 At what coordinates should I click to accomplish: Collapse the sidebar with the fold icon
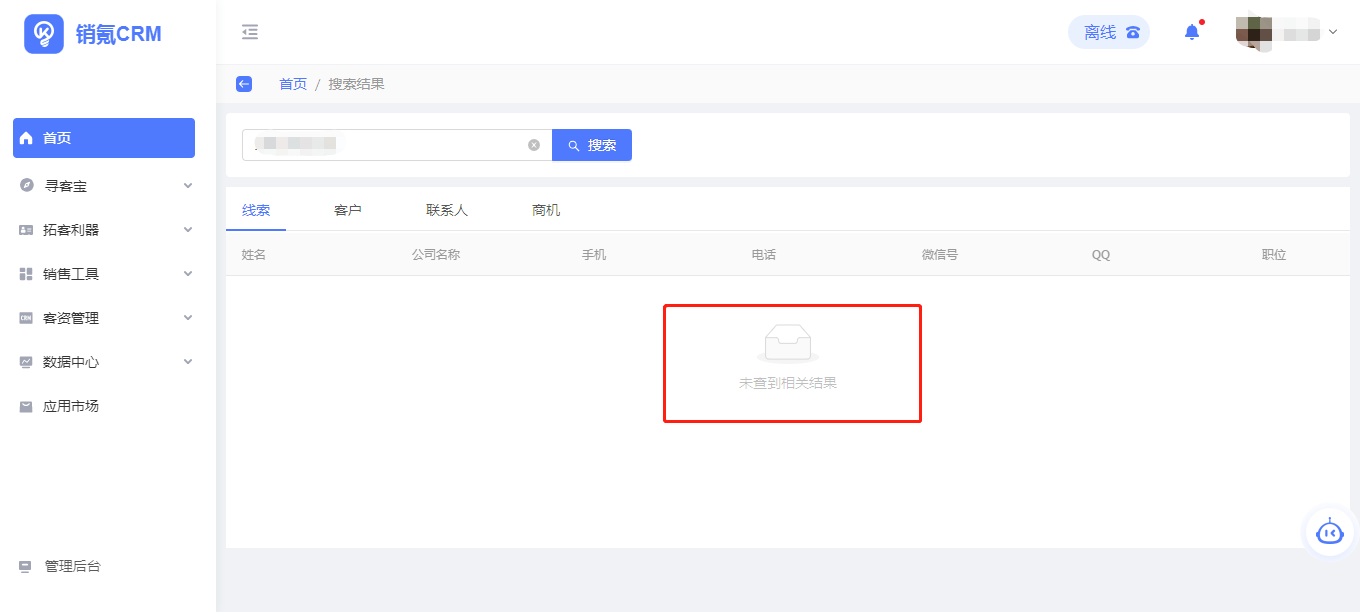point(250,32)
